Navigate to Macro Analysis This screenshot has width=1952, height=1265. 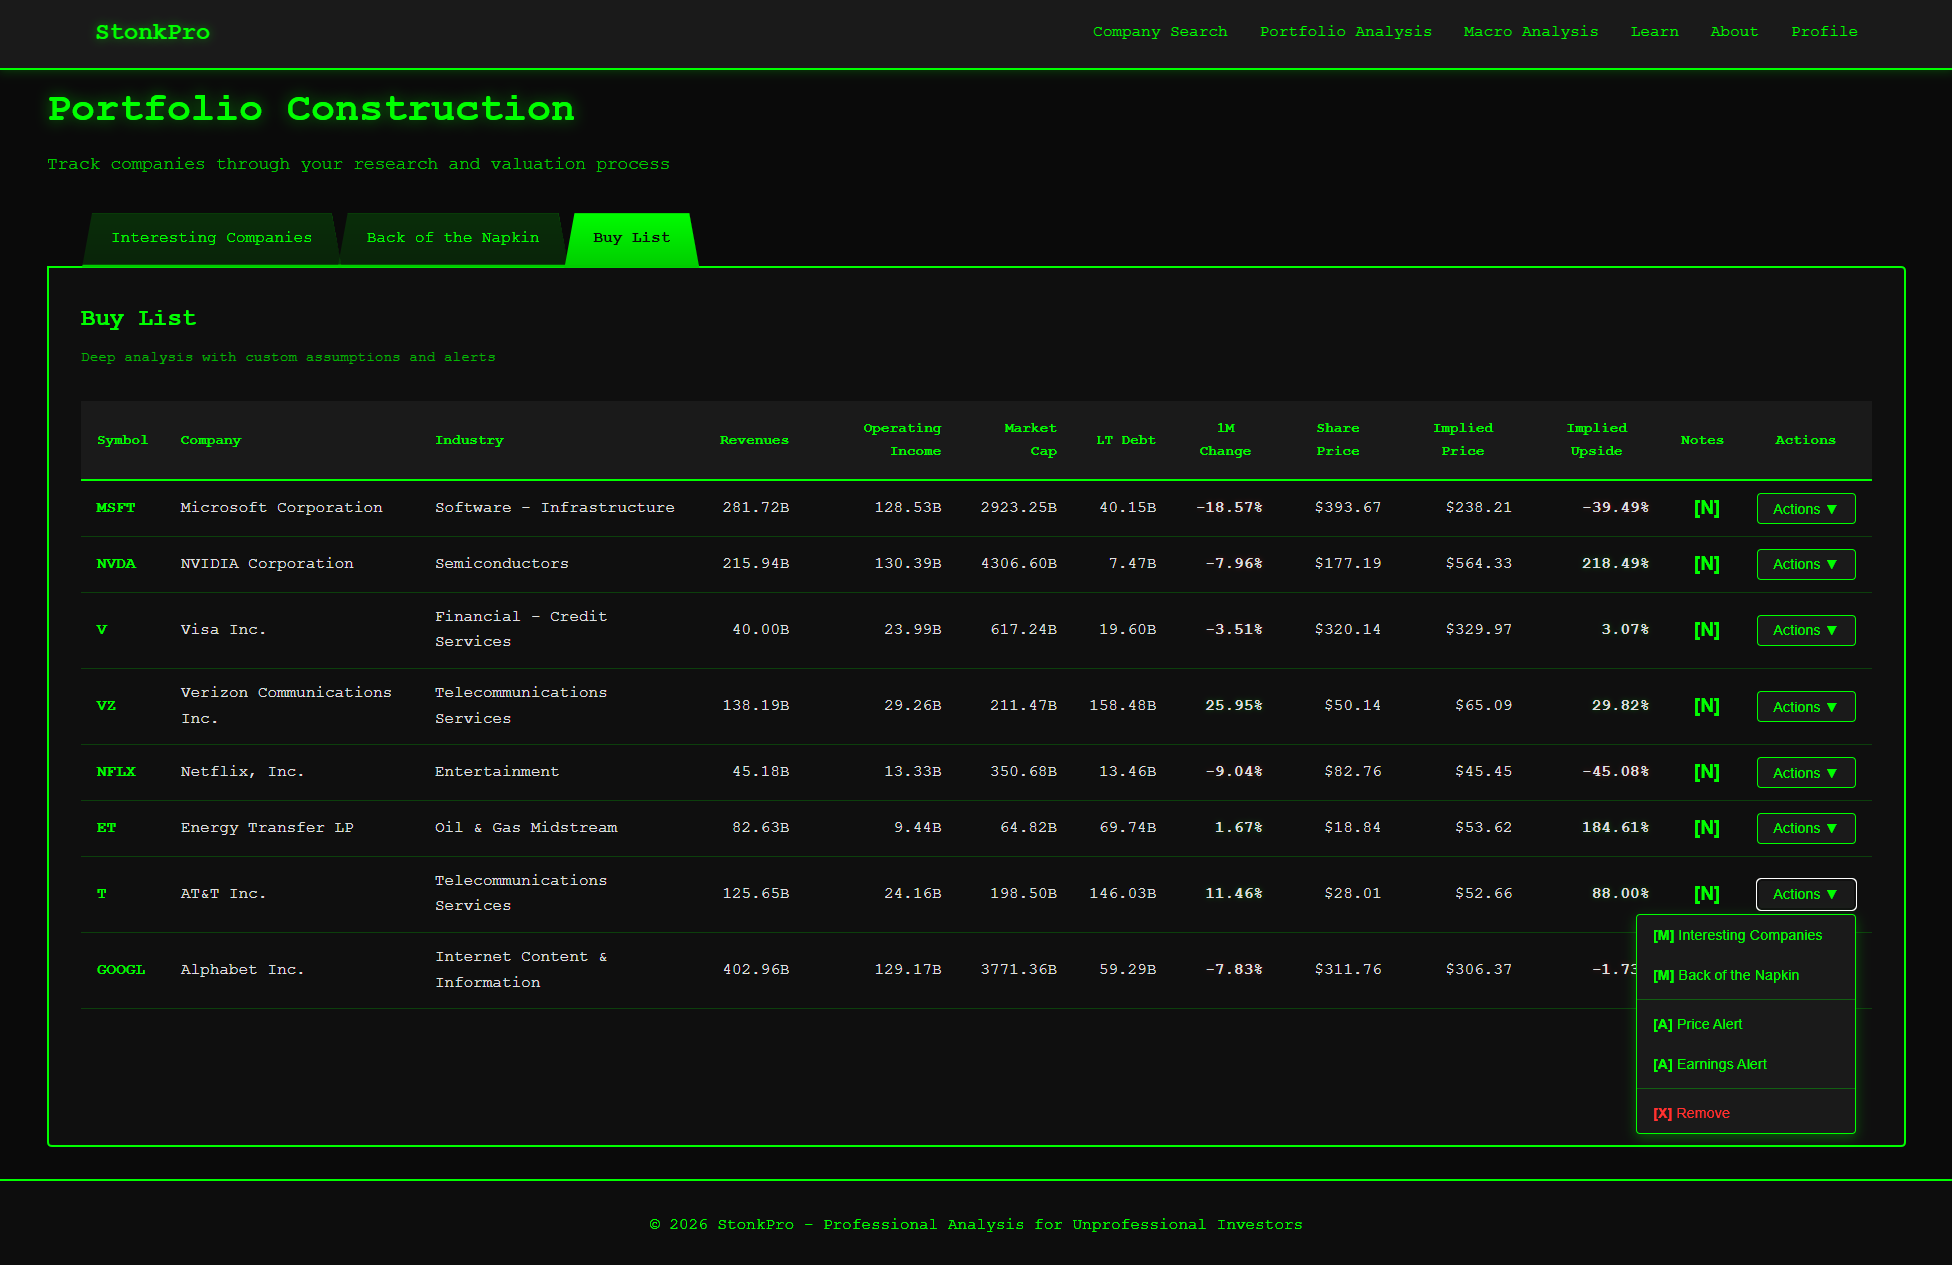click(x=1530, y=31)
